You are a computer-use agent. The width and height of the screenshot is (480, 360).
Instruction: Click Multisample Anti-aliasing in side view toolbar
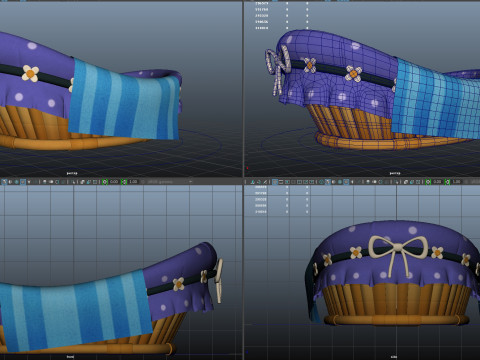point(382,182)
